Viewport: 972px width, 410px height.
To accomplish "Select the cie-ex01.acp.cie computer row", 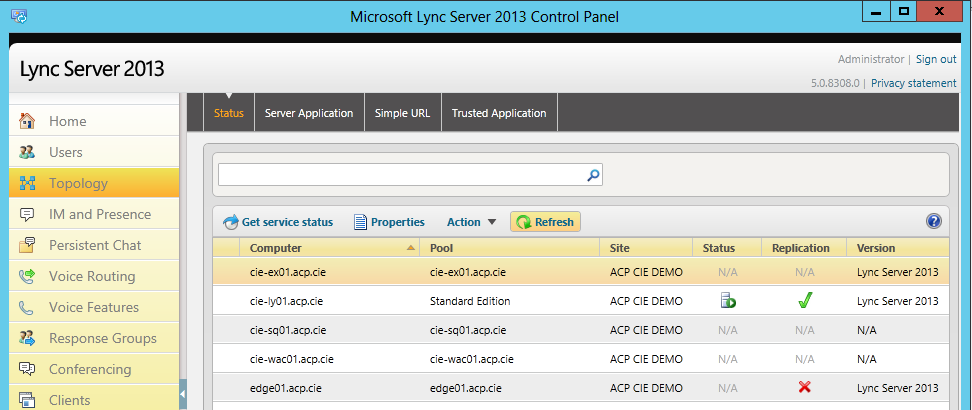I will click(x=581, y=272).
